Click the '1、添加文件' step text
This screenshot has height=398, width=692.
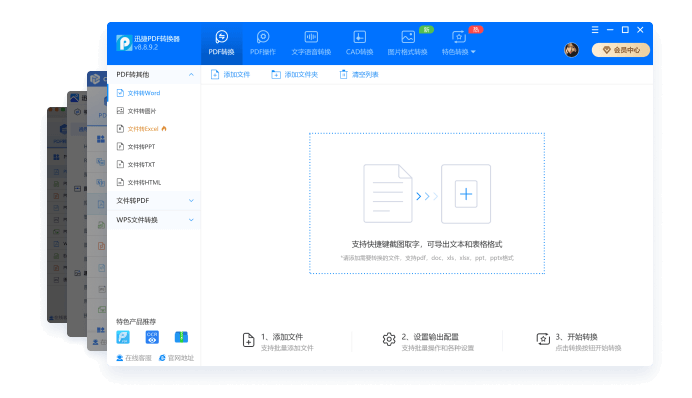(282, 337)
